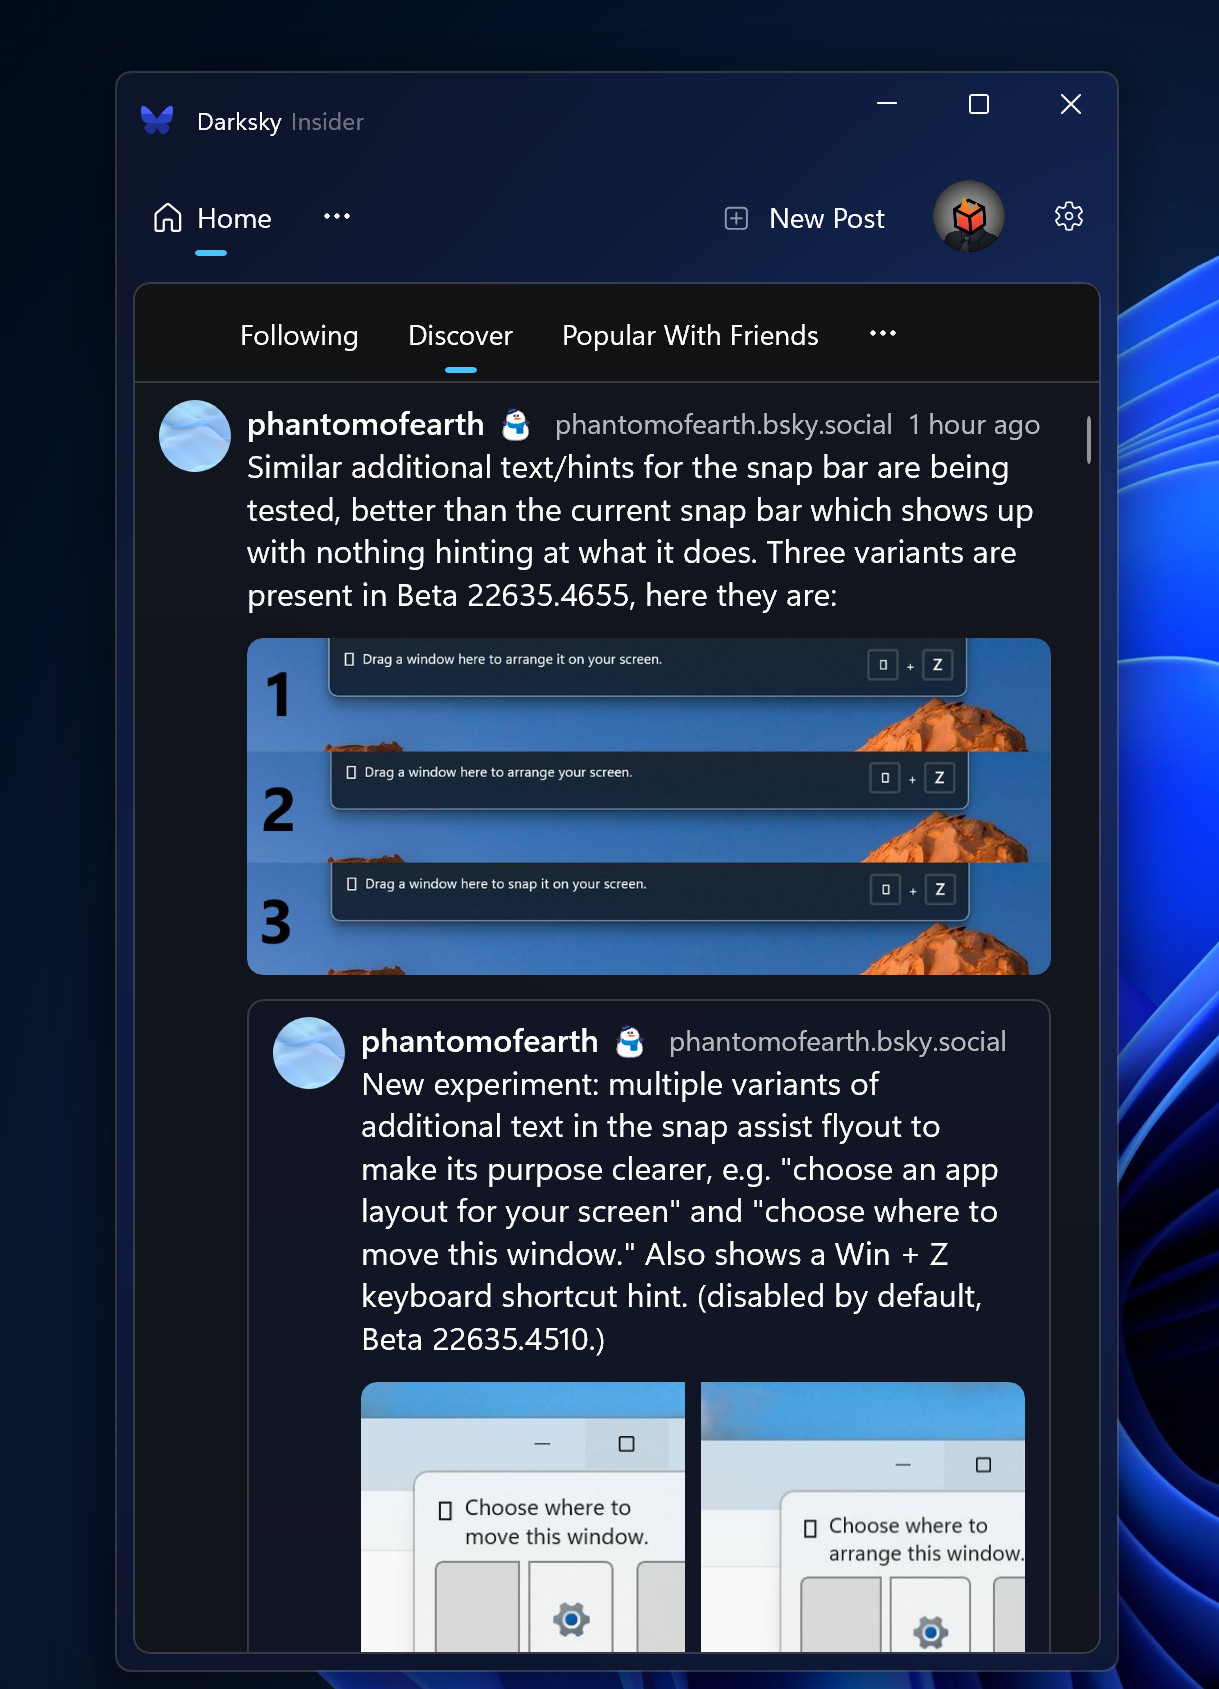This screenshot has width=1219, height=1689.
Task: Open the avatar in the quoted post
Action: (x=309, y=1053)
